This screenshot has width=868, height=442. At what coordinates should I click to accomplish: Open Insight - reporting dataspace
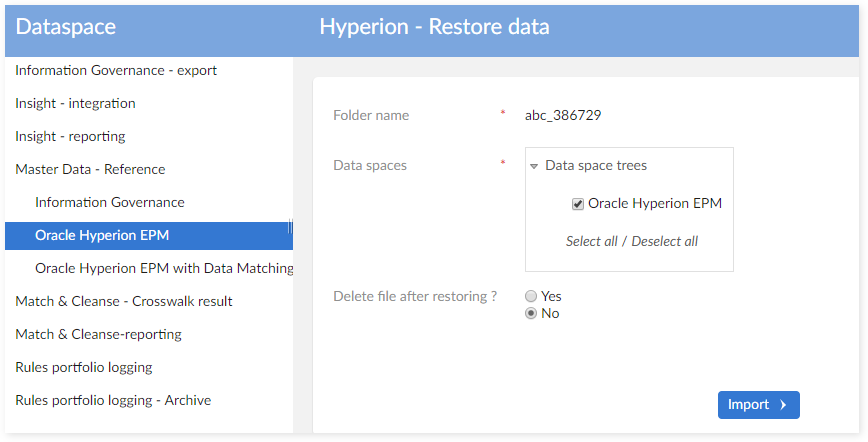point(70,137)
